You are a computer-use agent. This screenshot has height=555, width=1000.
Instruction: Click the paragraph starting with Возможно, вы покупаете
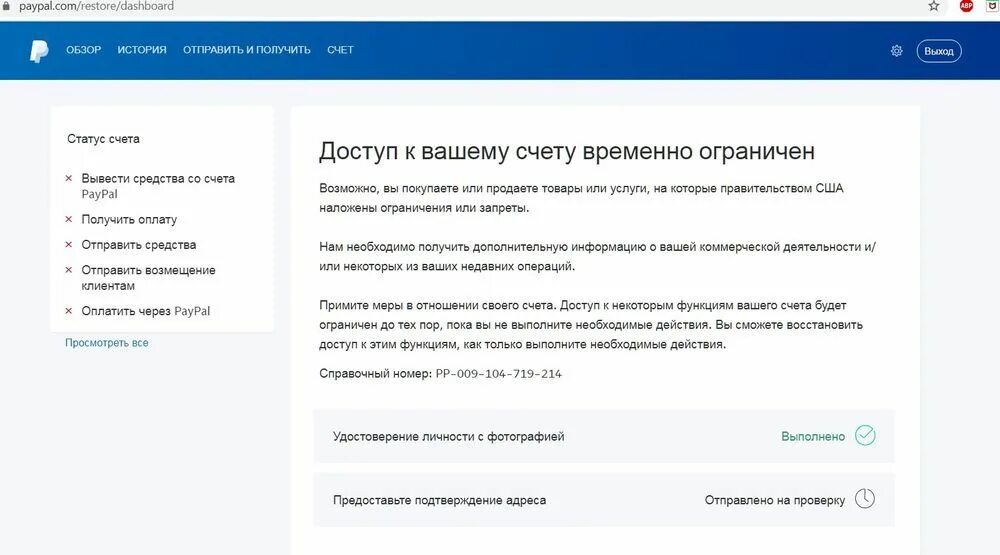[x=581, y=198]
